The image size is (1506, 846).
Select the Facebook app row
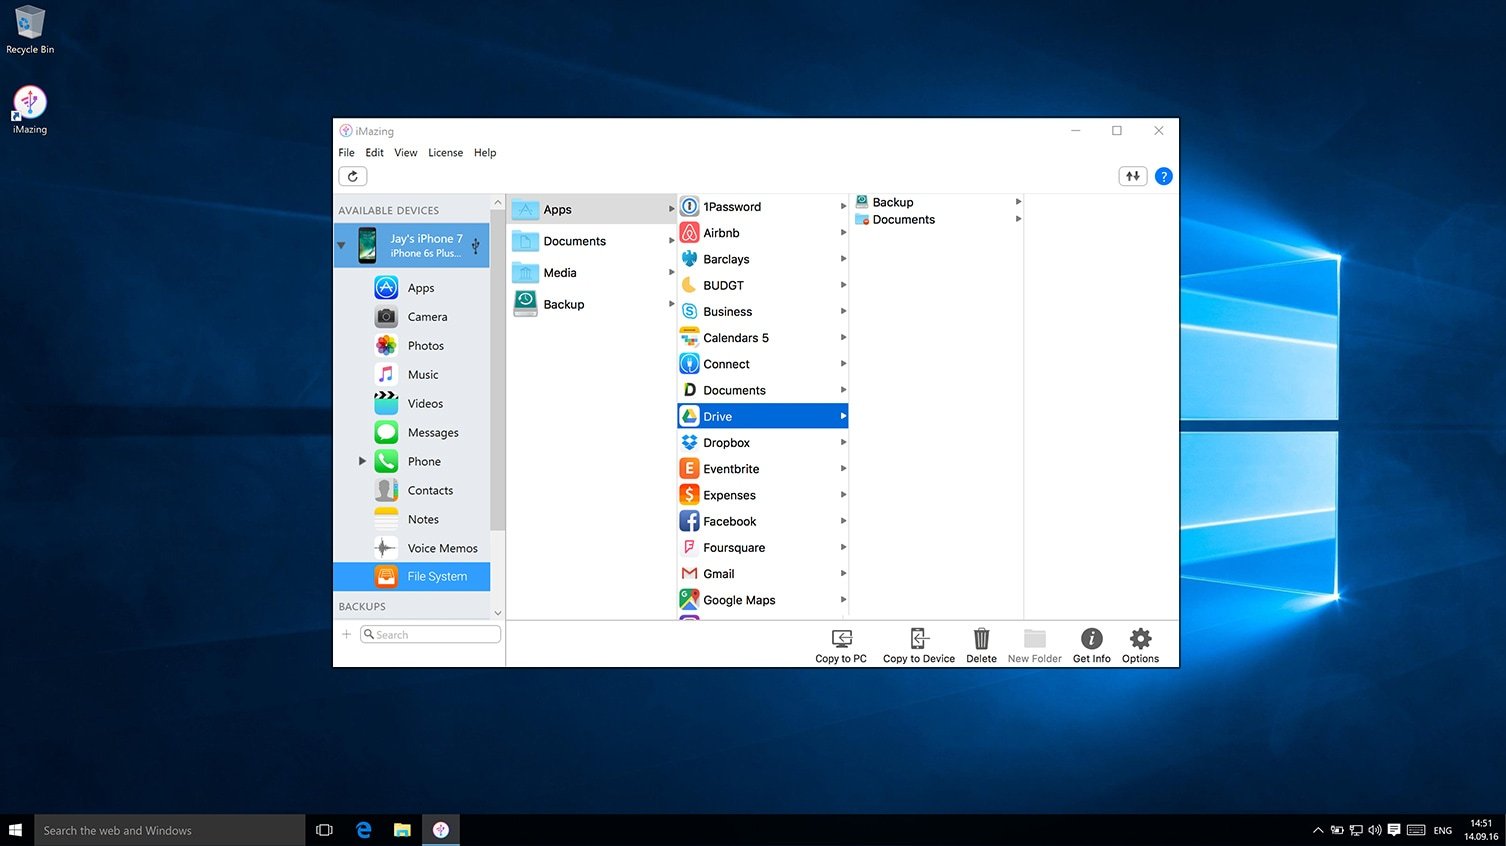[x=763, y=522]
